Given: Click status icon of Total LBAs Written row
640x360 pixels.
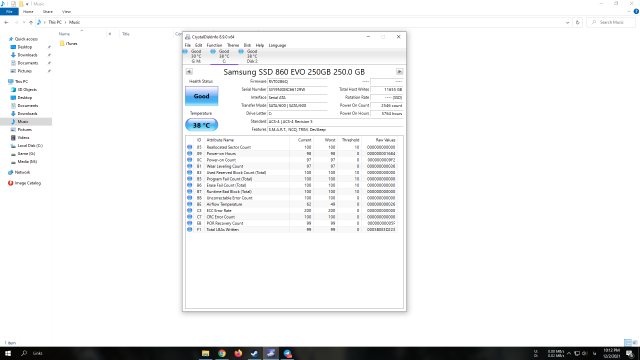Looking at the screenshot, I should 189,229.
